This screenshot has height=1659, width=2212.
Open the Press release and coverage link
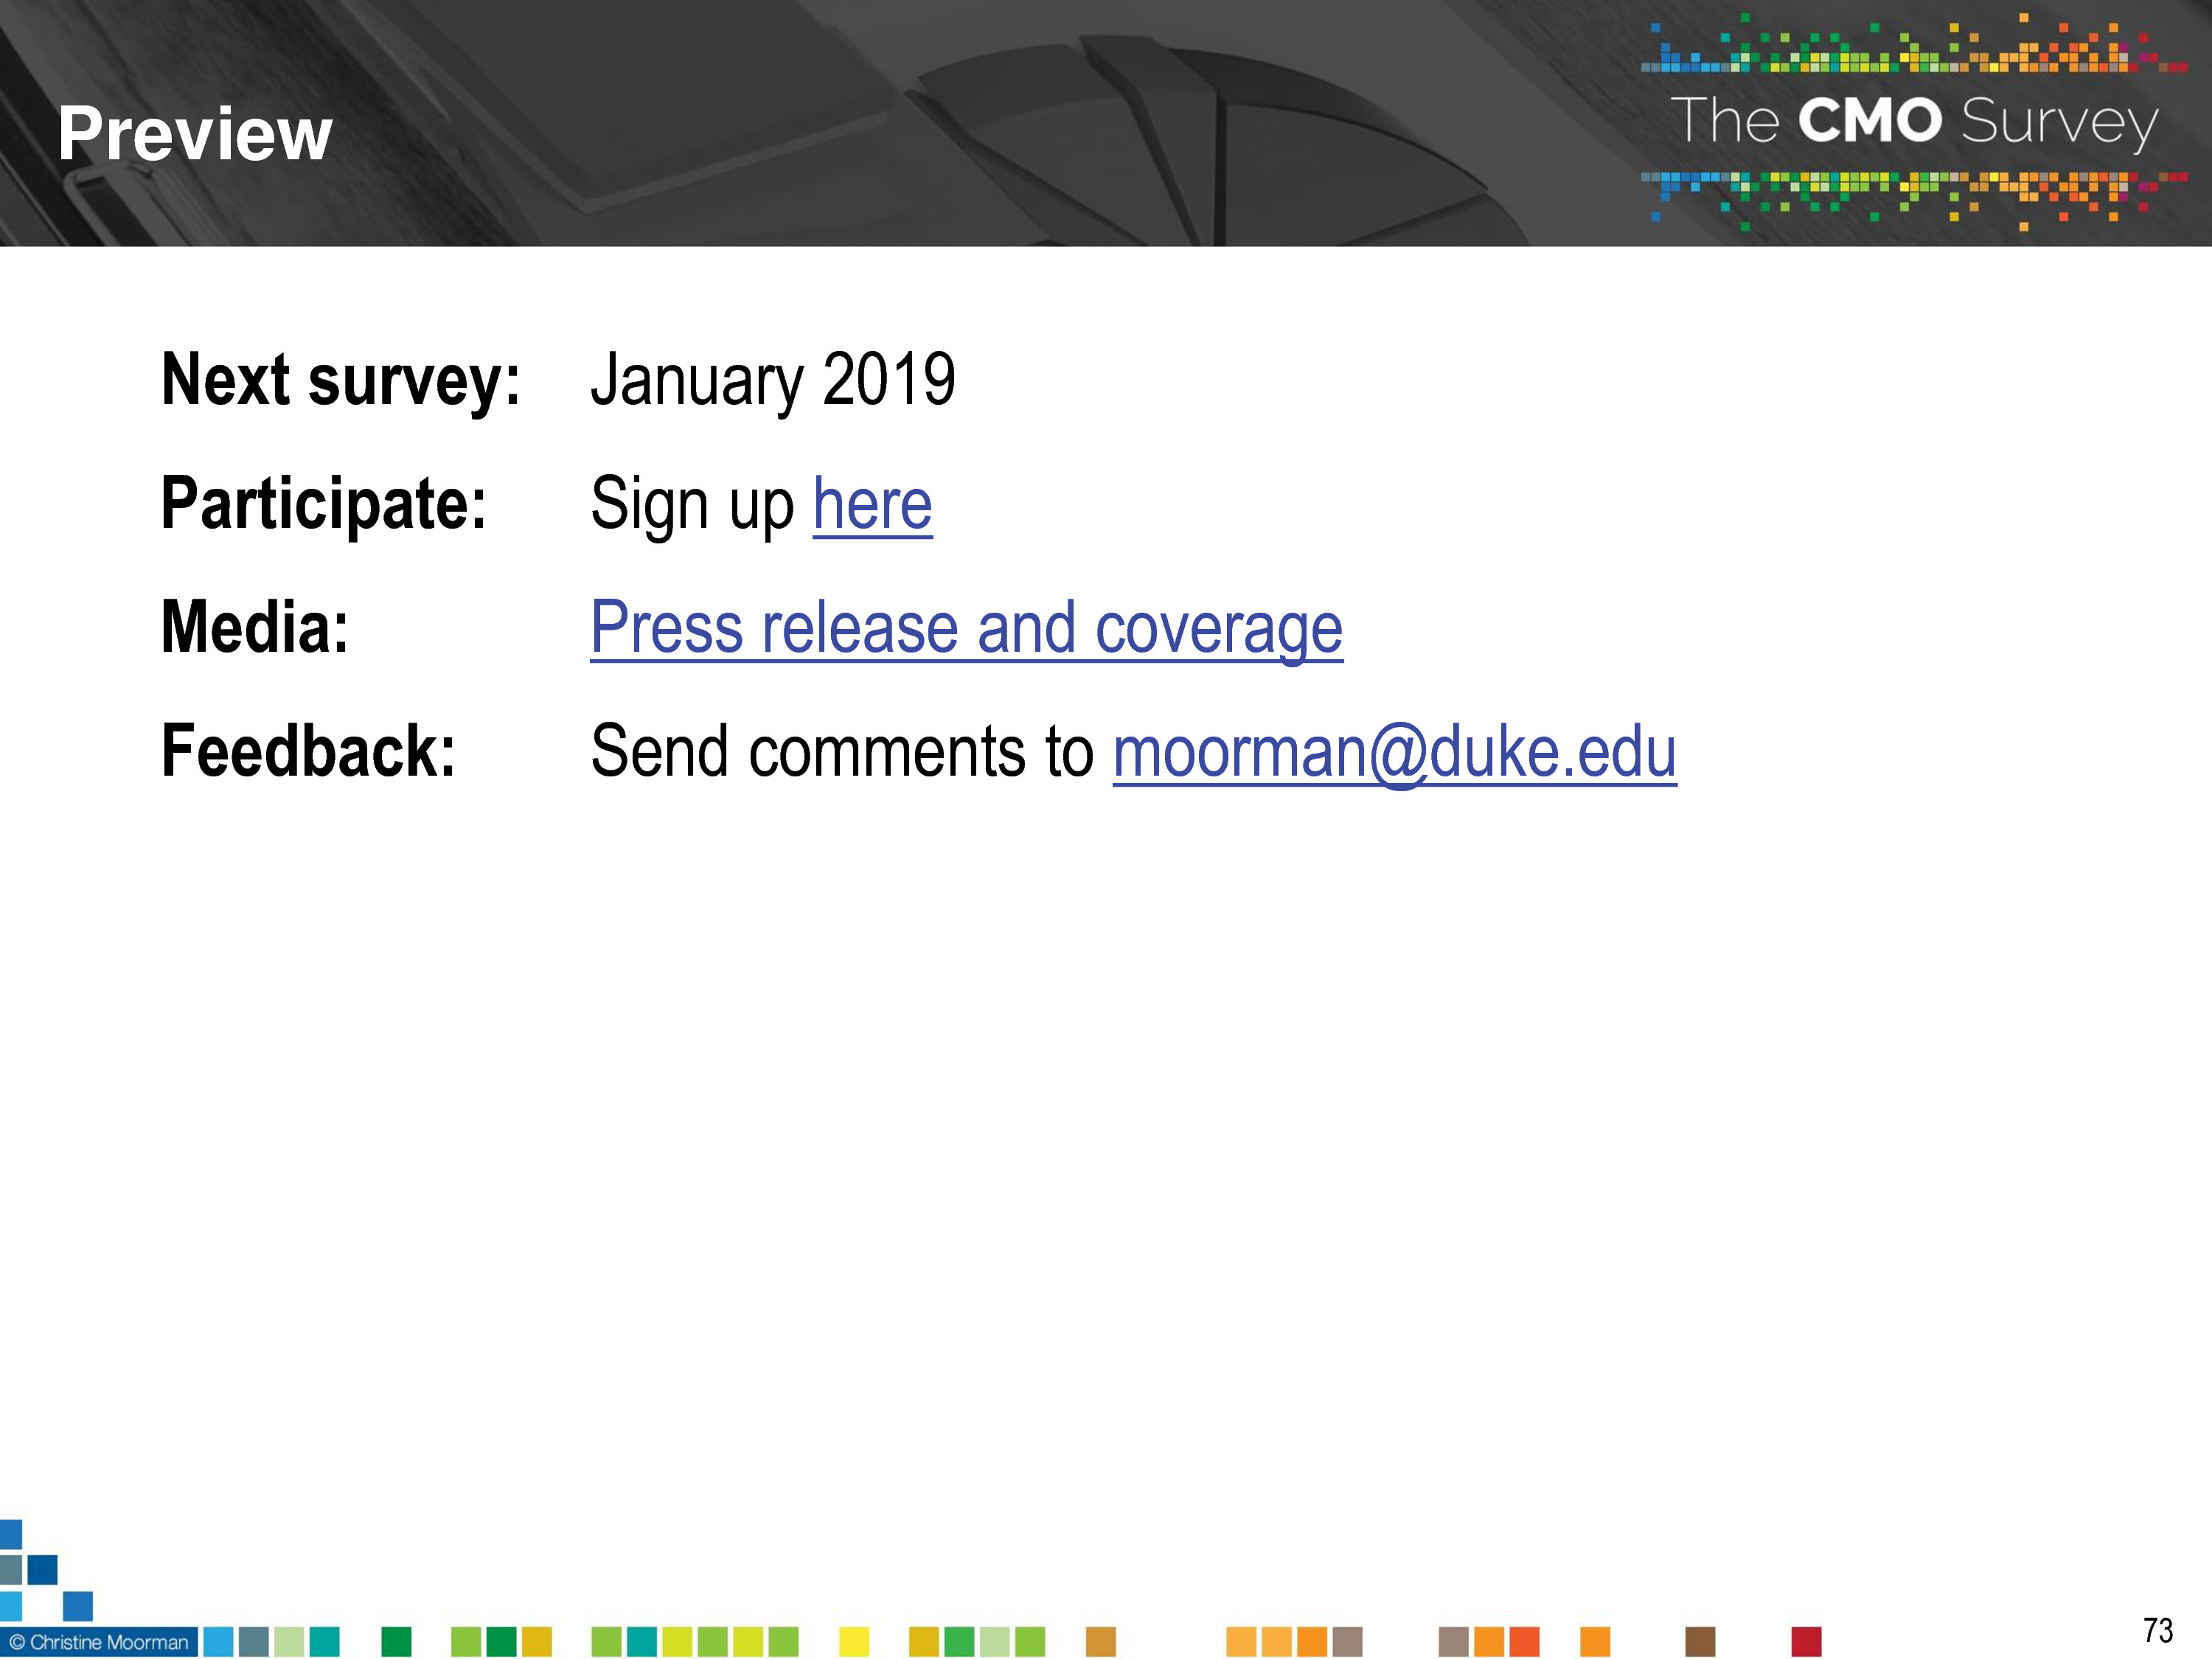pos(966,628)
